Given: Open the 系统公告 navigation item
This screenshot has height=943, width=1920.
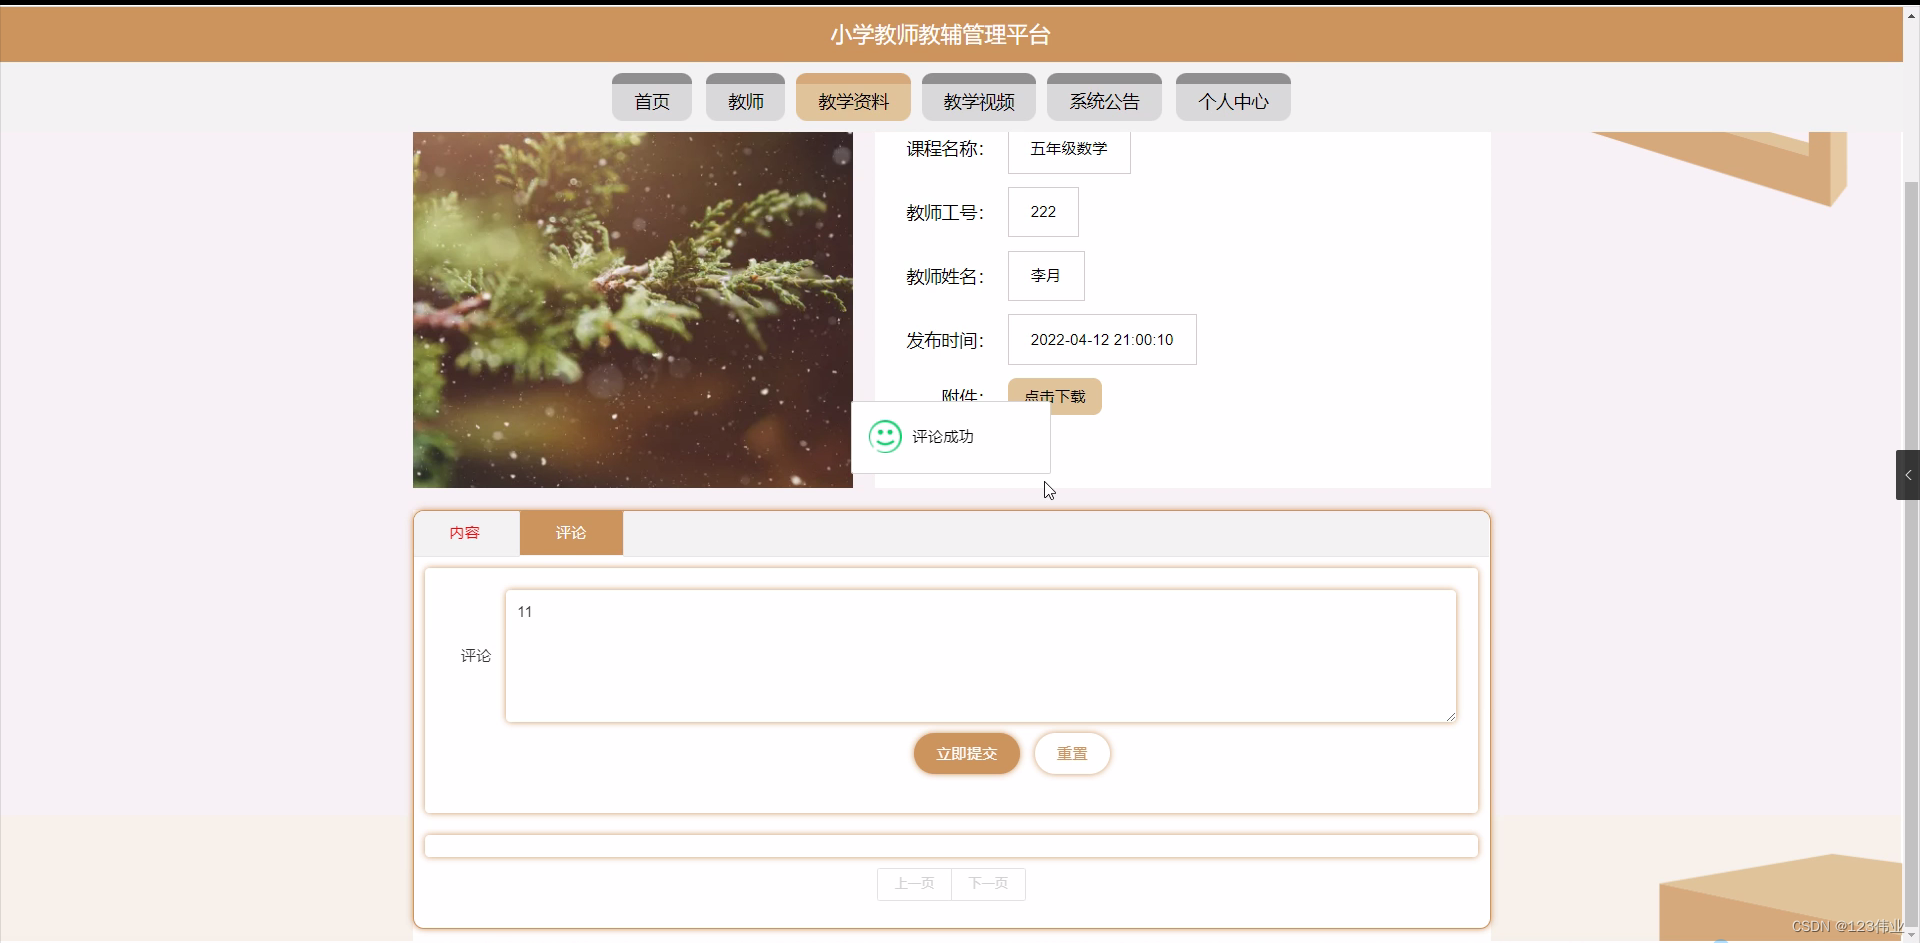Looking at the screenshot, I should [x=1103, y=97].
